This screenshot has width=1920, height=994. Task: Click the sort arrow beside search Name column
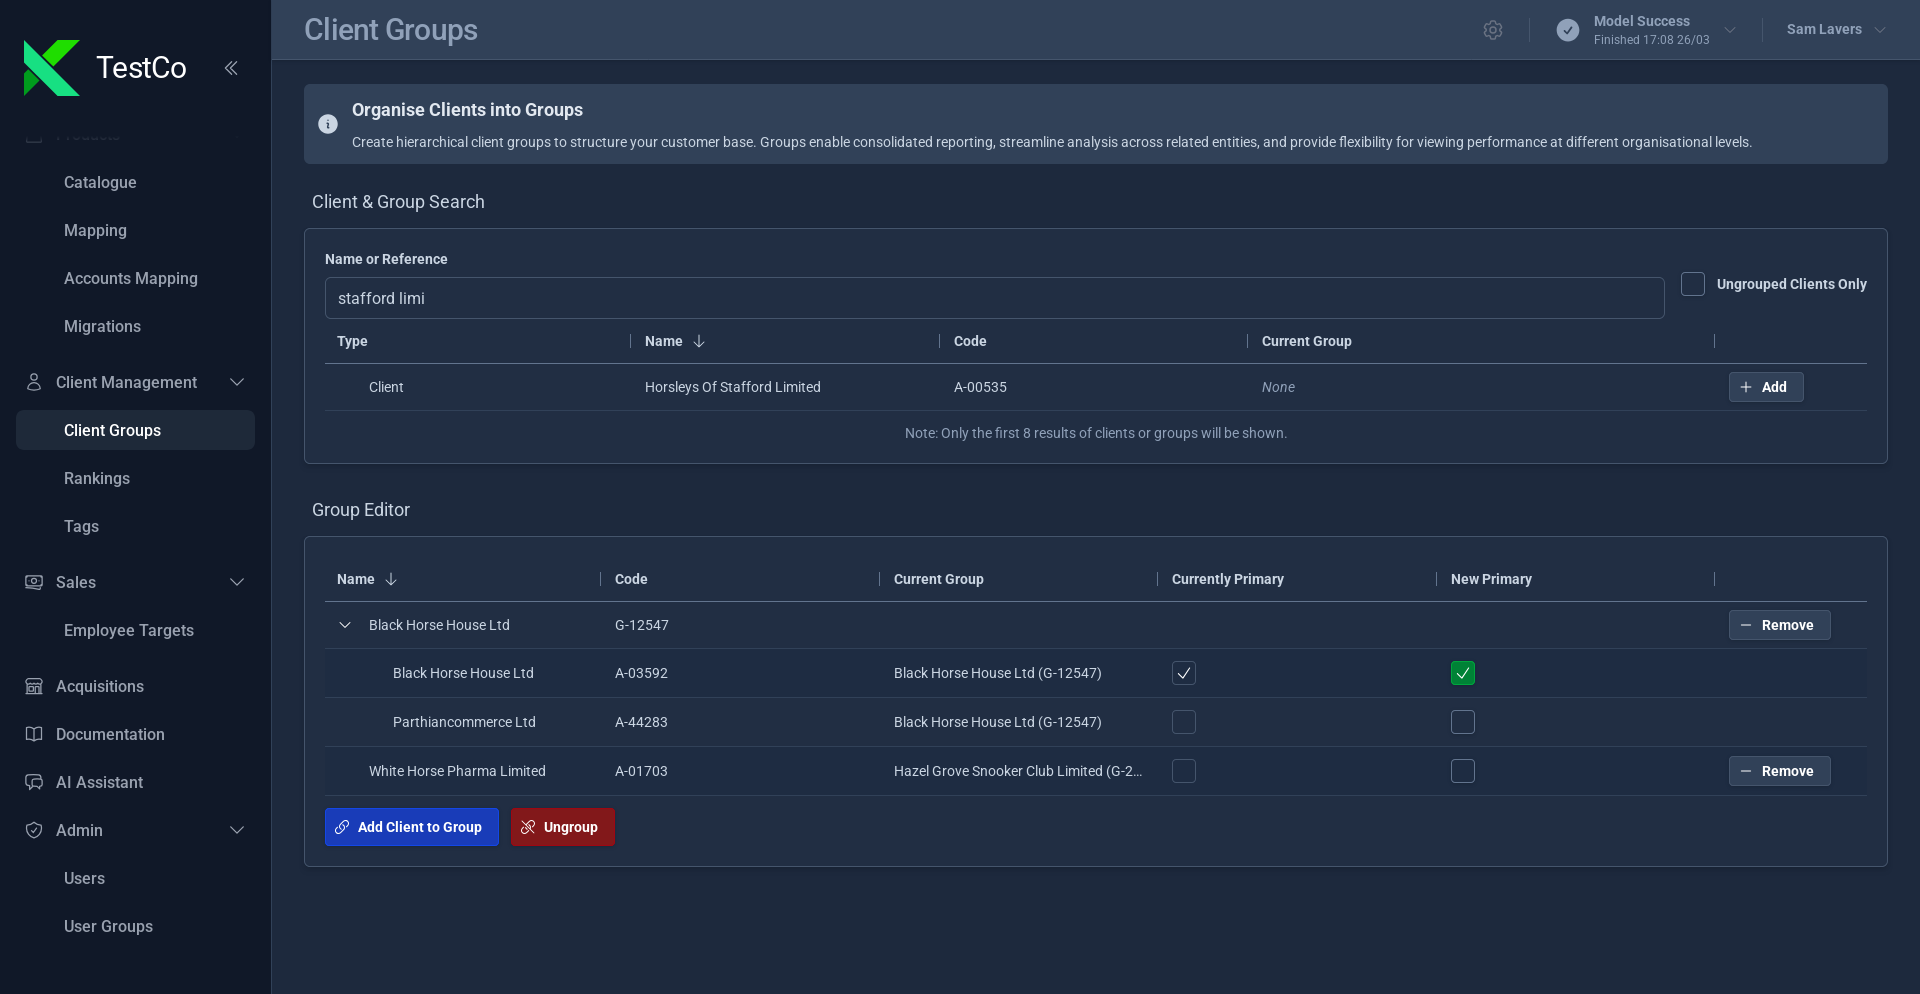699,341
